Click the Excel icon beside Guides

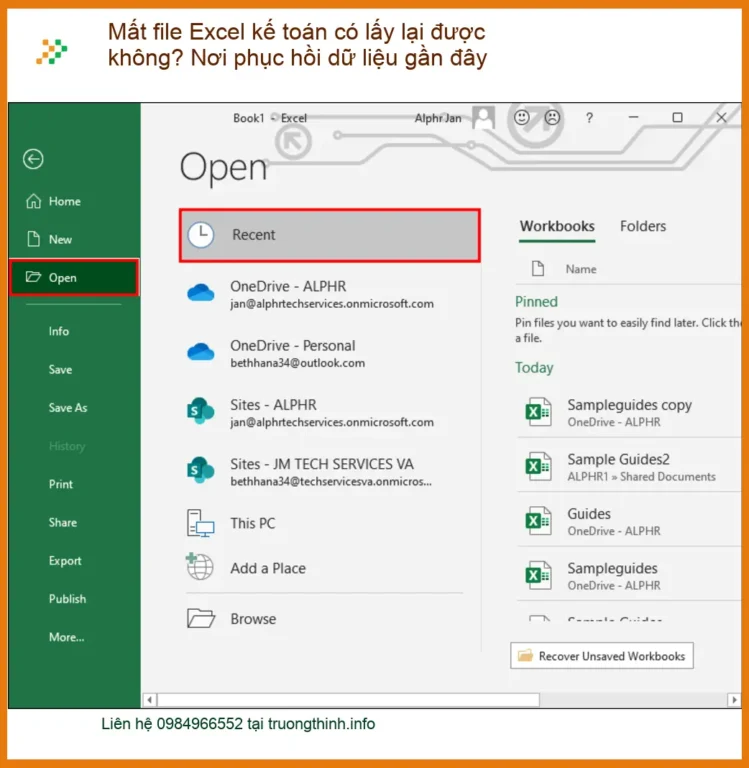click(x=538, y=521)
